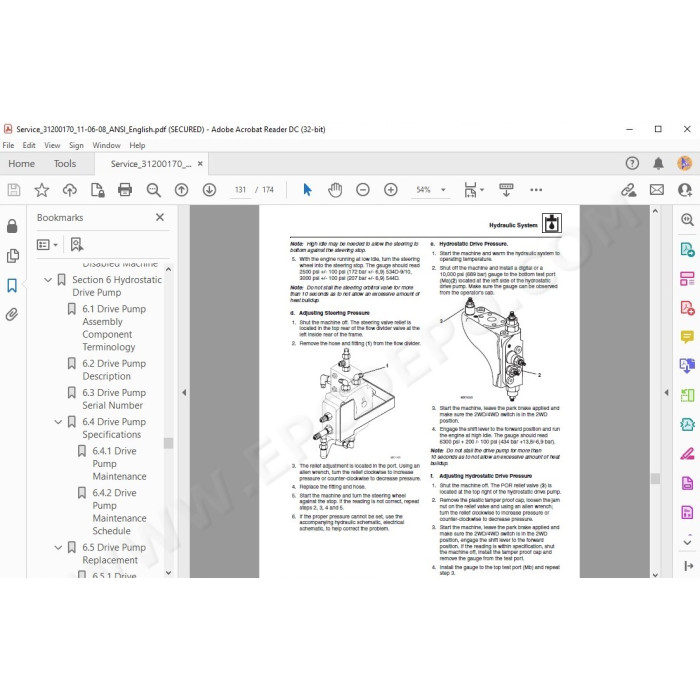The image size is (700, 700).
Task: Close the Service_31200170 document tab
Action: click(200, 164)
